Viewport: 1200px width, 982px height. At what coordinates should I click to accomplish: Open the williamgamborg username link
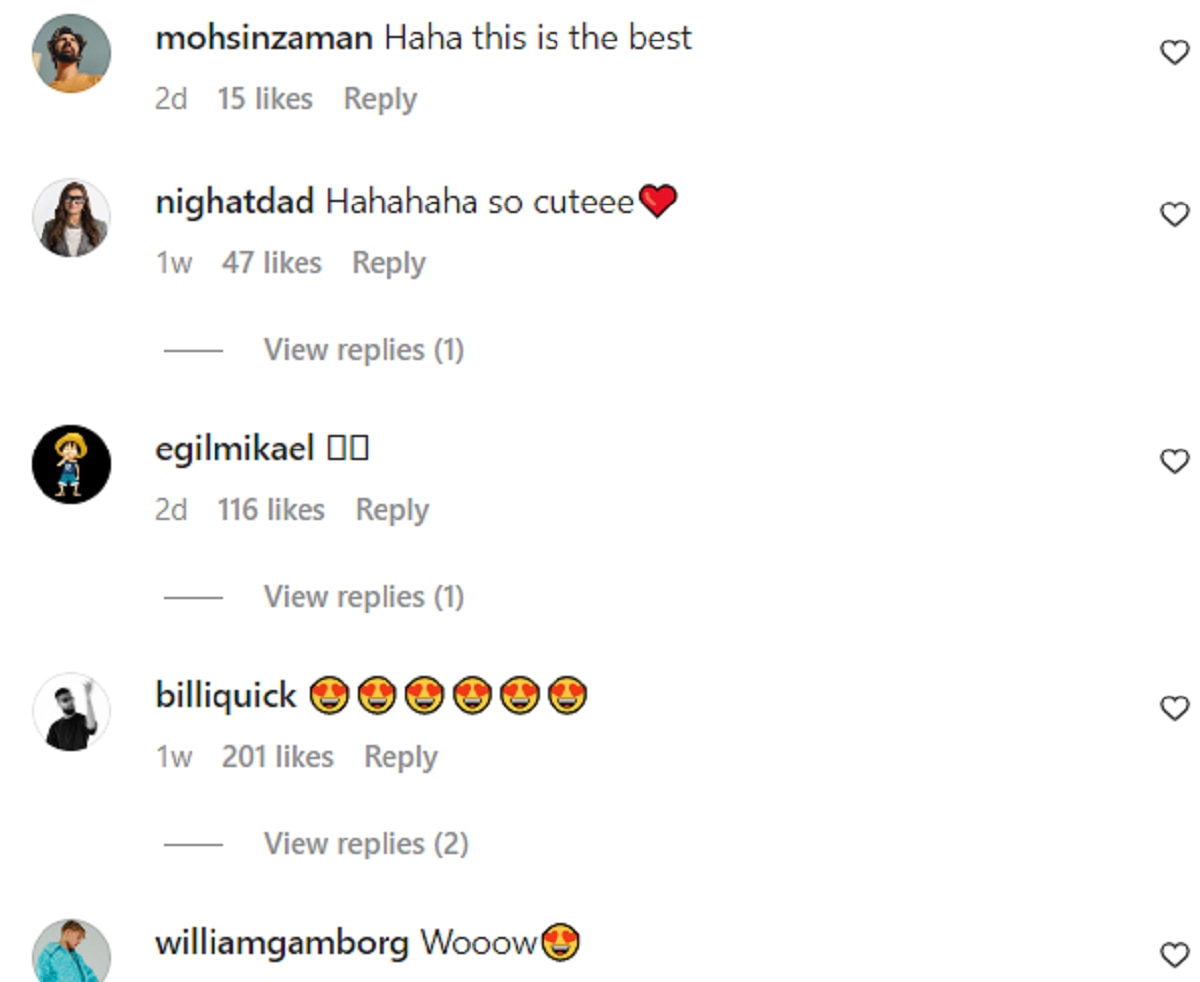coord(282,943)
